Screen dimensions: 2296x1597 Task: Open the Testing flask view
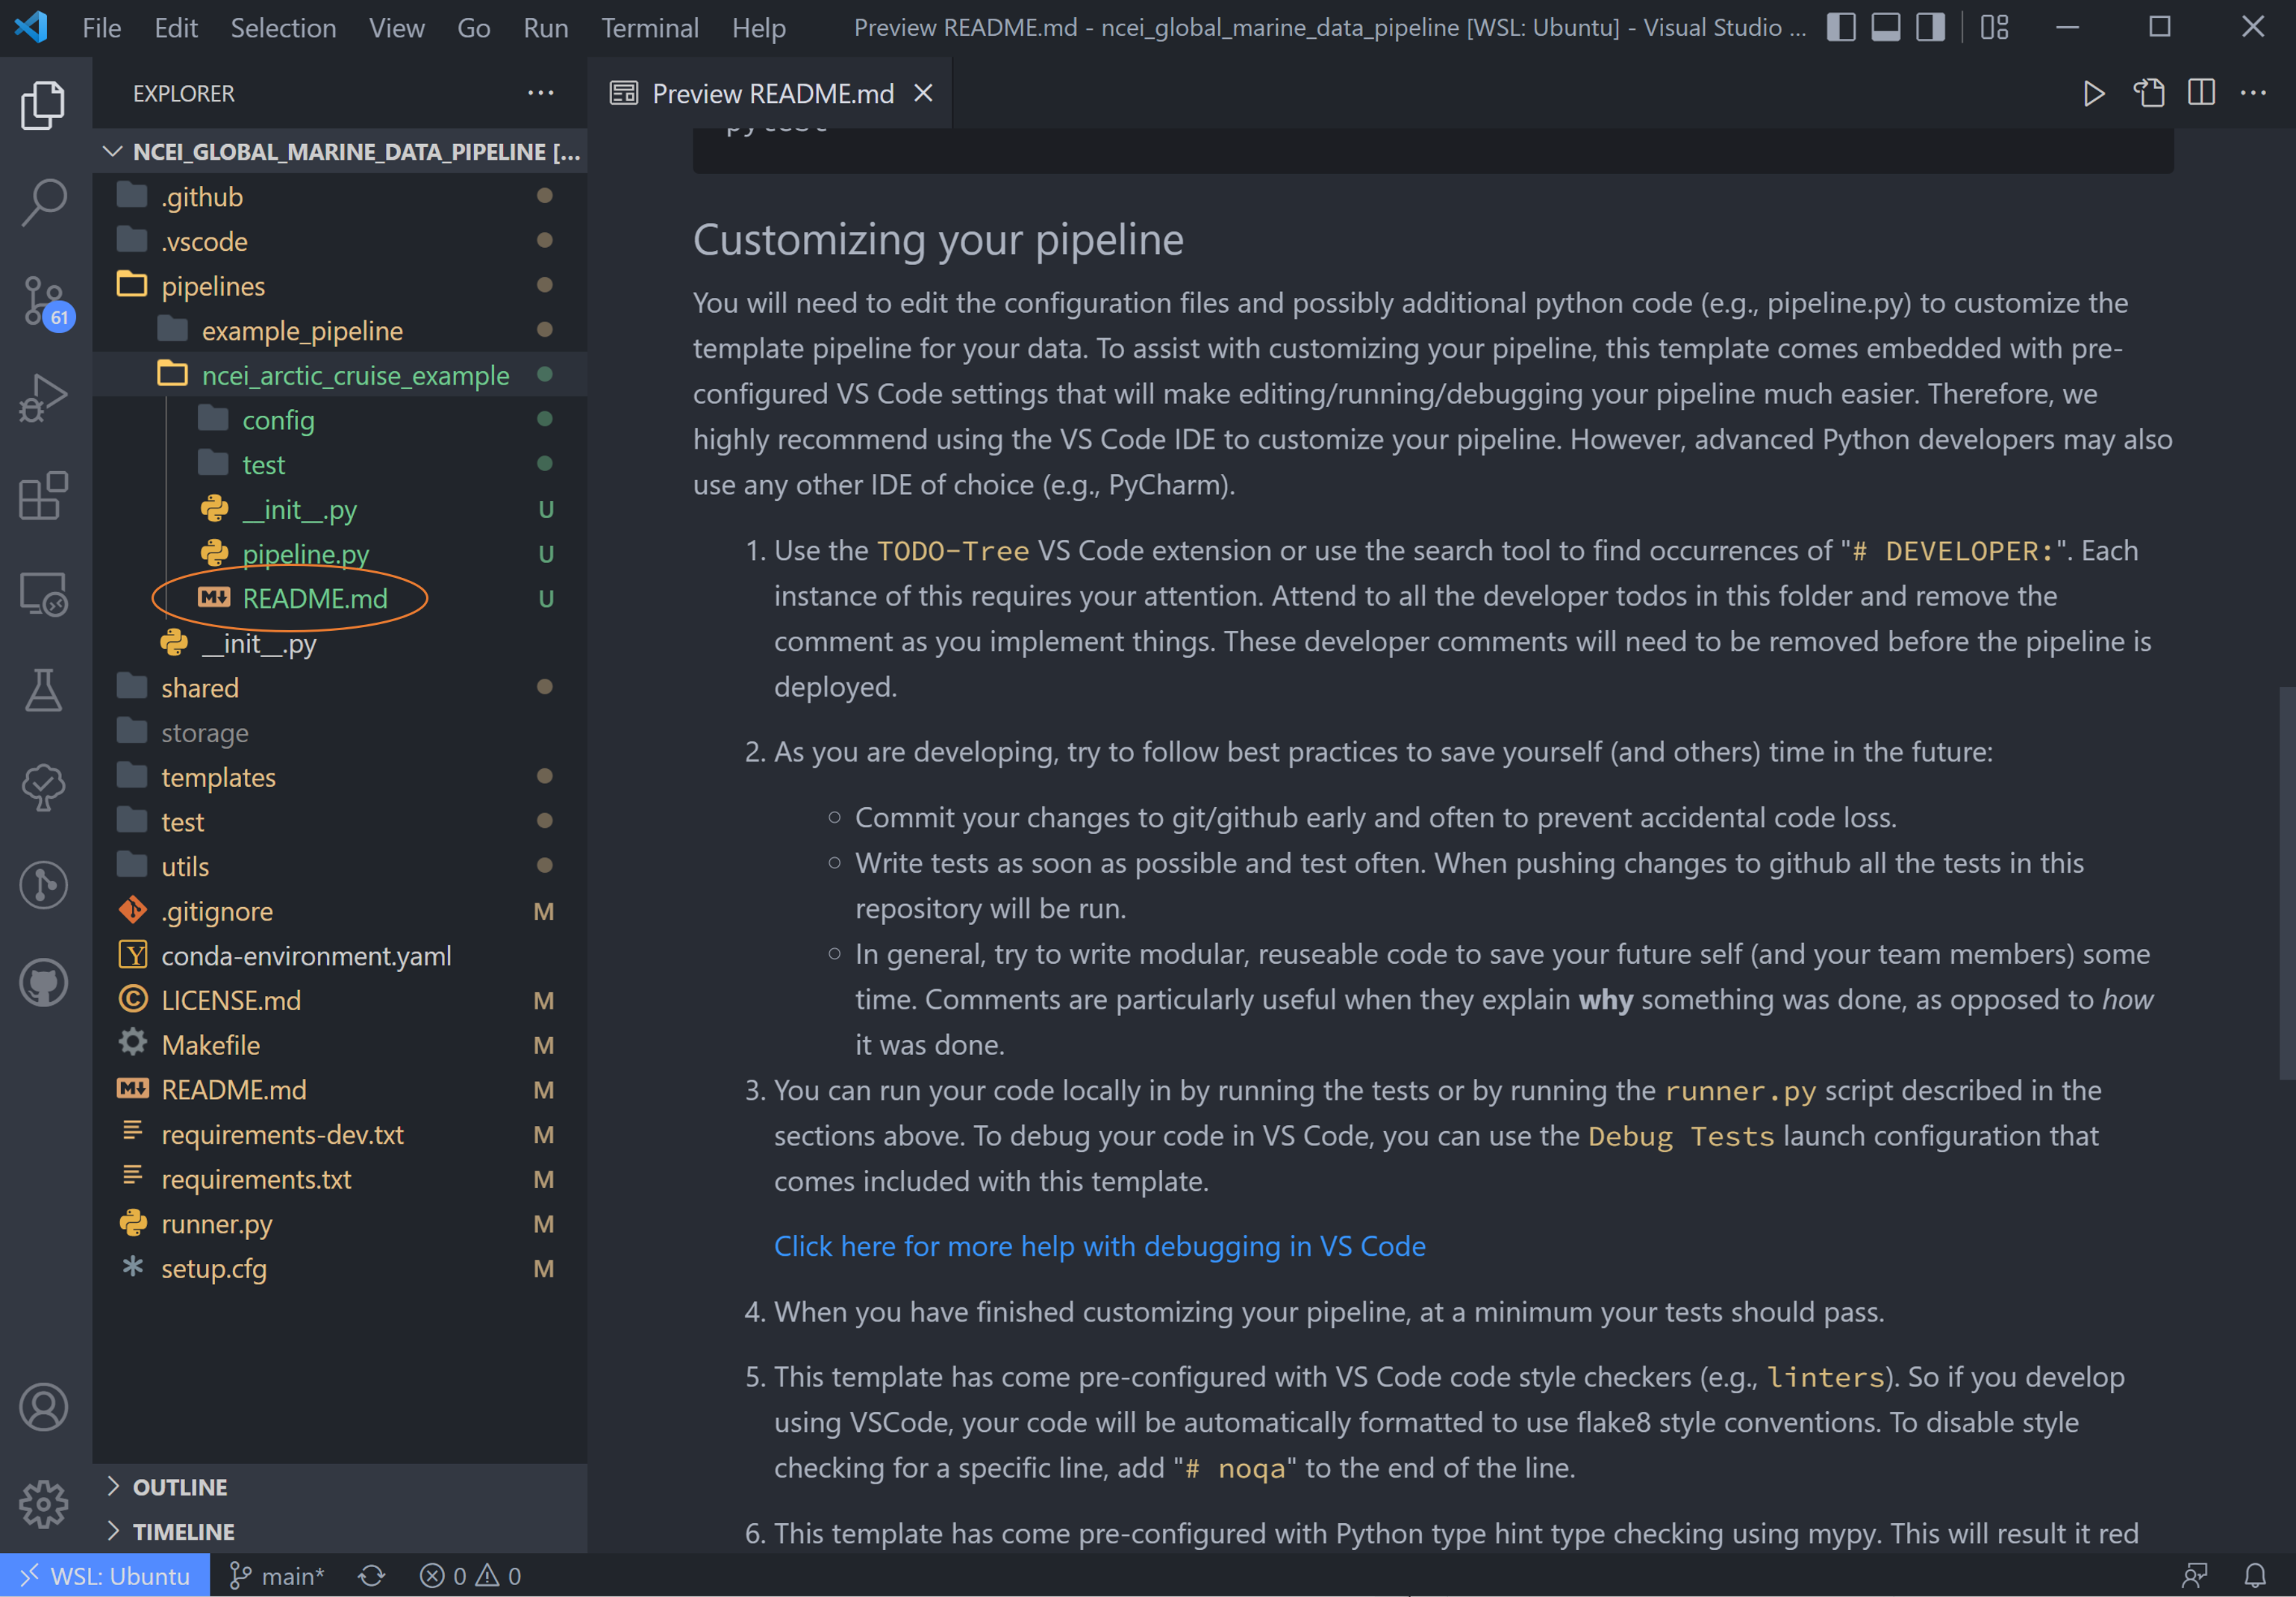(44, 691)
